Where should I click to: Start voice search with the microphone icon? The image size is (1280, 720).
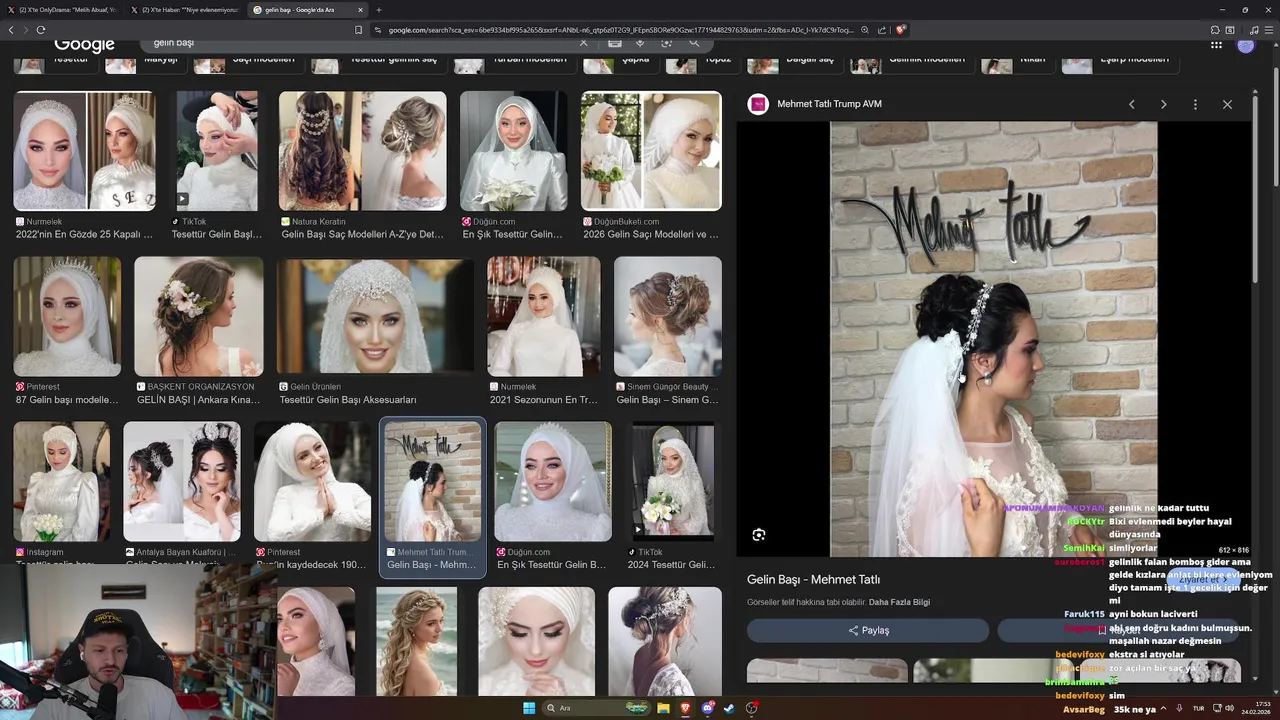(640, 43)
